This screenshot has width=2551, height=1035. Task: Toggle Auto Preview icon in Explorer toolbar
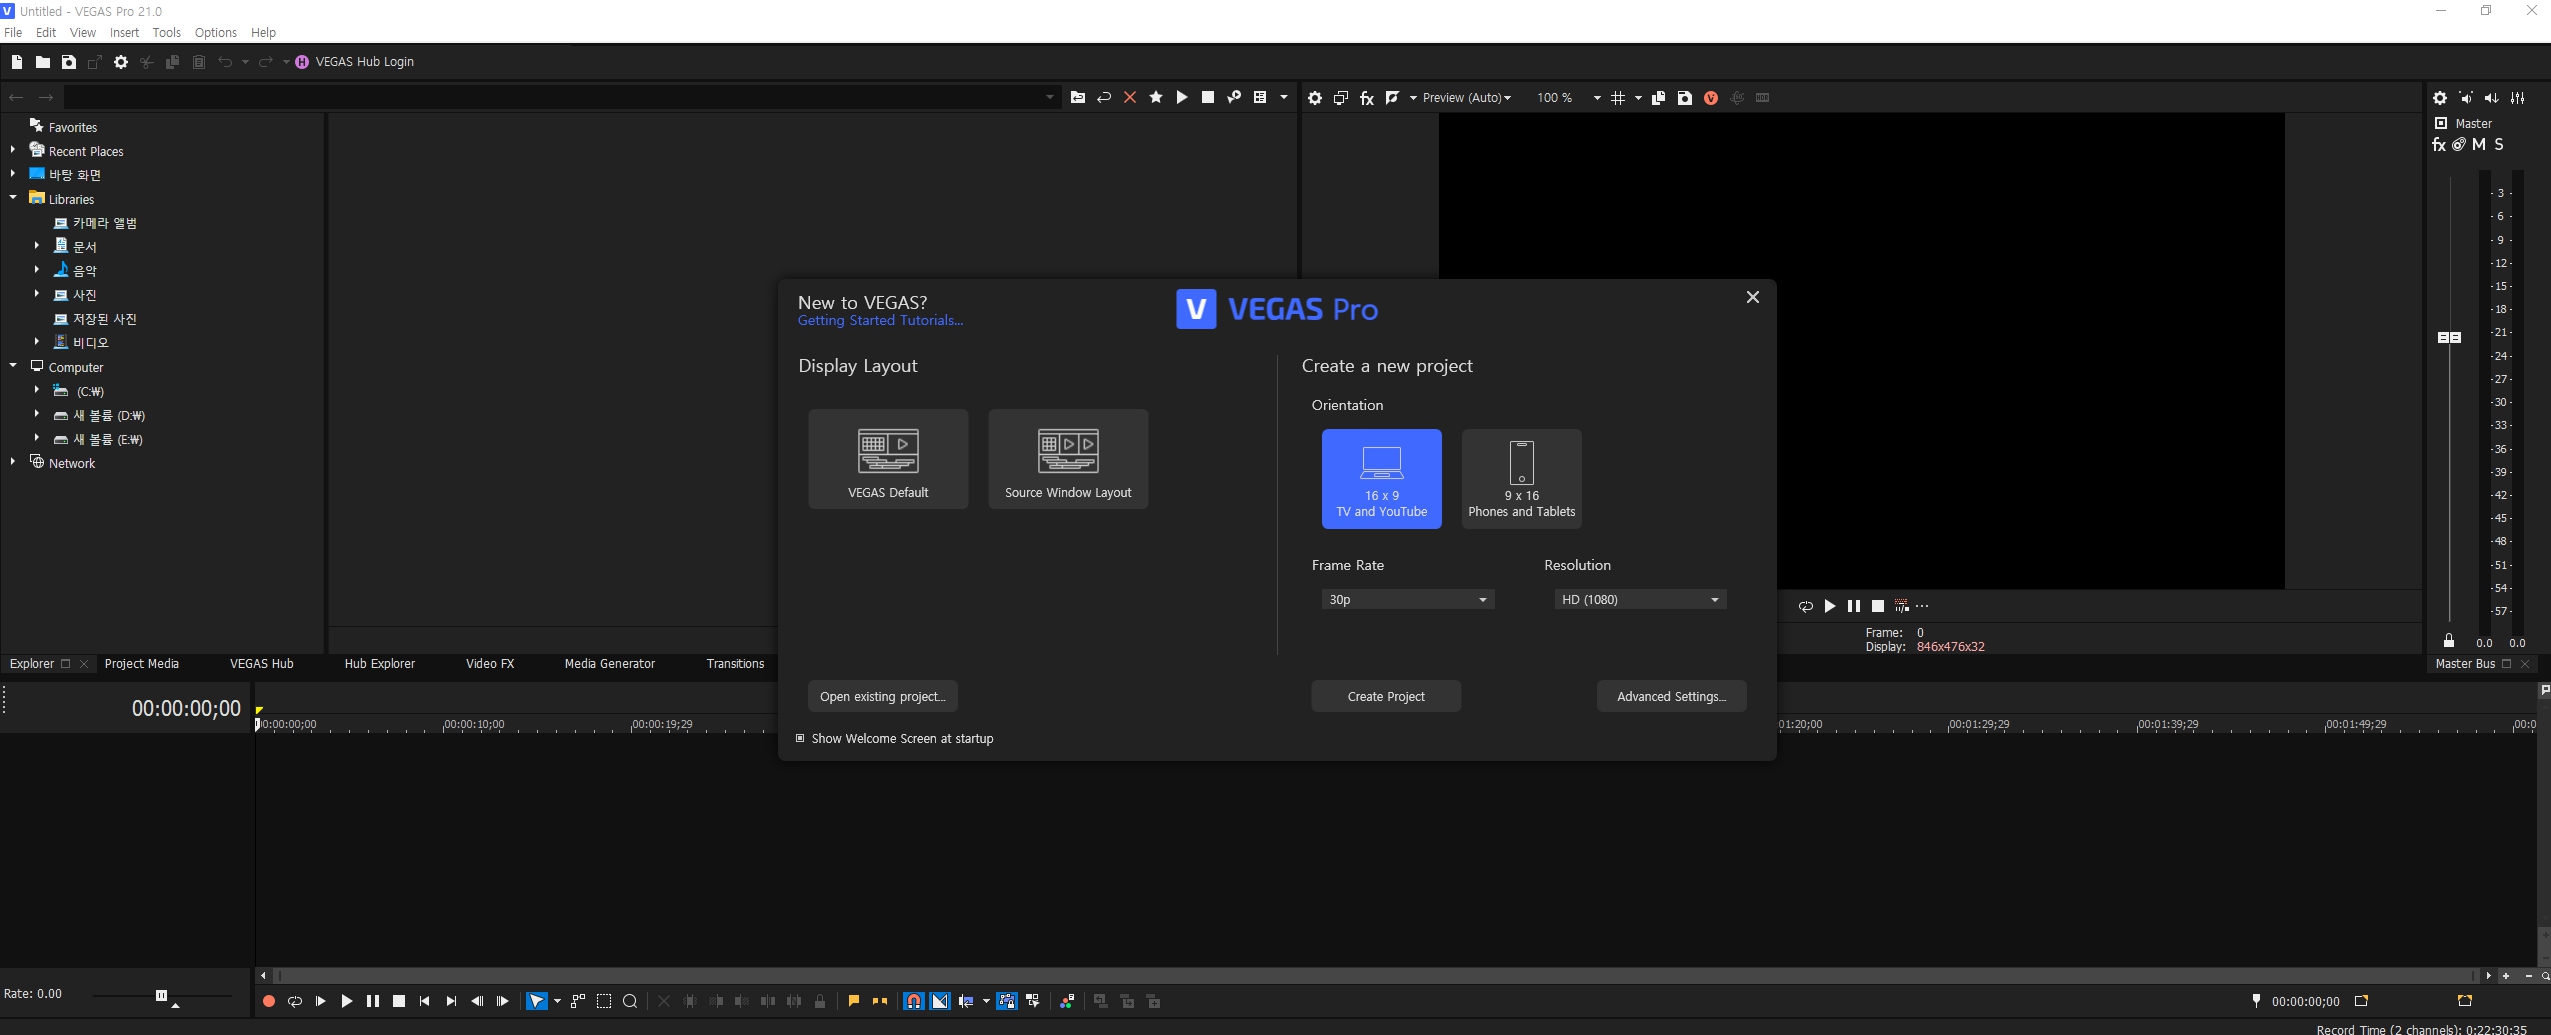(x=1234, y=98)
